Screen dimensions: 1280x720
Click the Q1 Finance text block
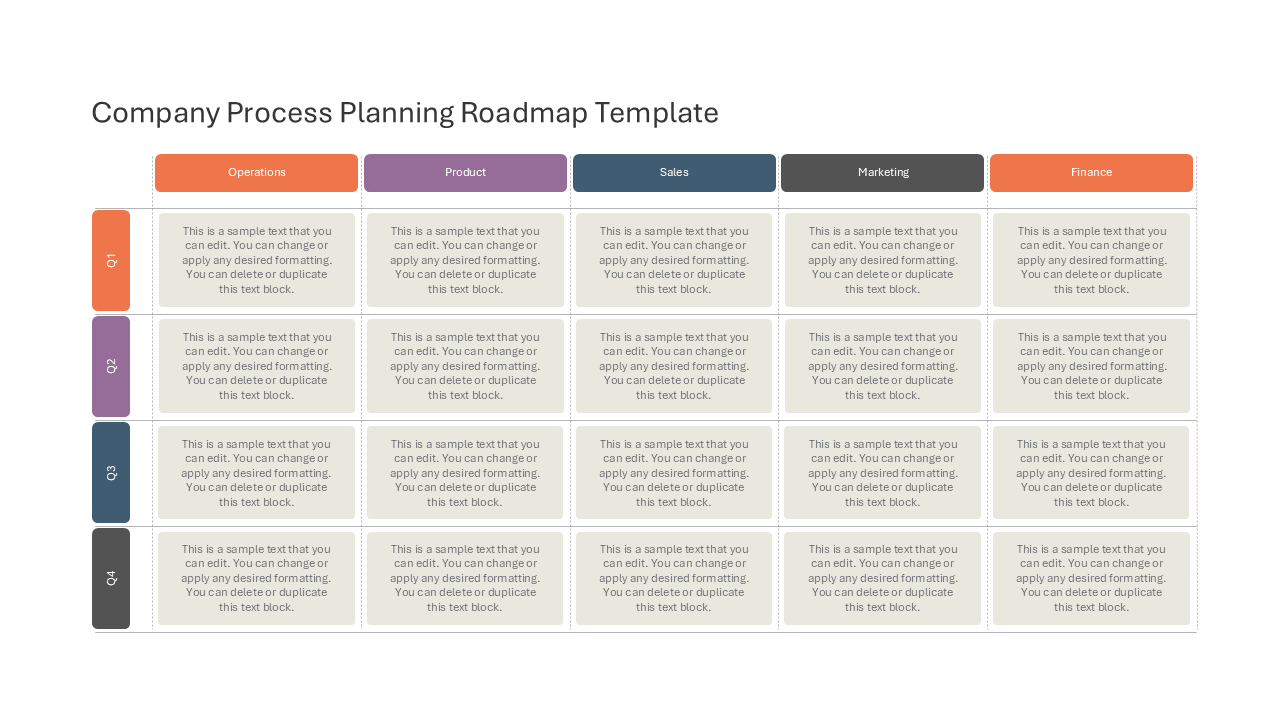1091,260
